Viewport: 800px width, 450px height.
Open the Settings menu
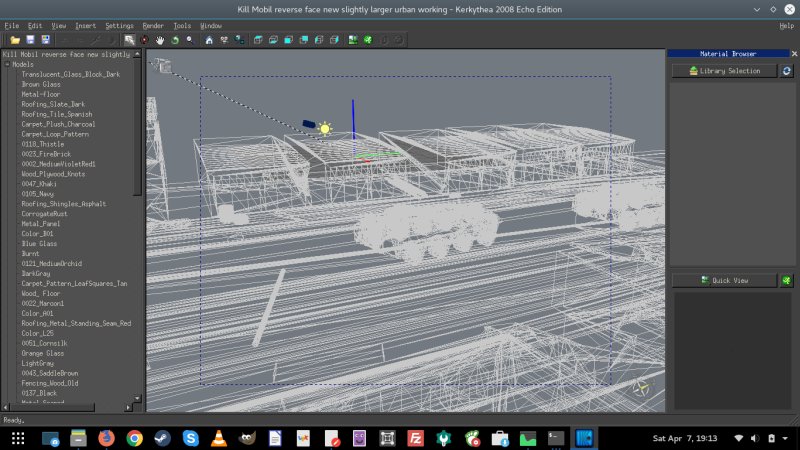119,25
